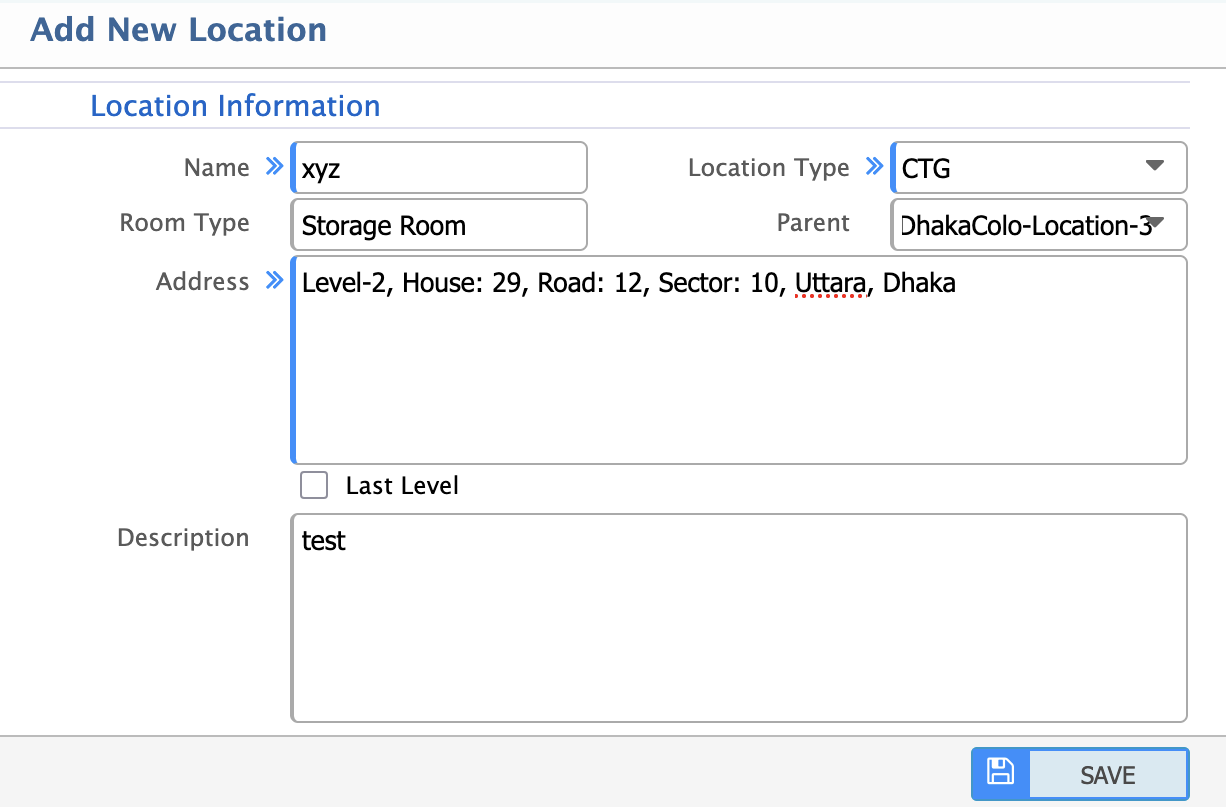Image resolution: width=1226 pixels, height=807 pixels.
Task: Click the floppy disk save icon
Action: 1000,773
